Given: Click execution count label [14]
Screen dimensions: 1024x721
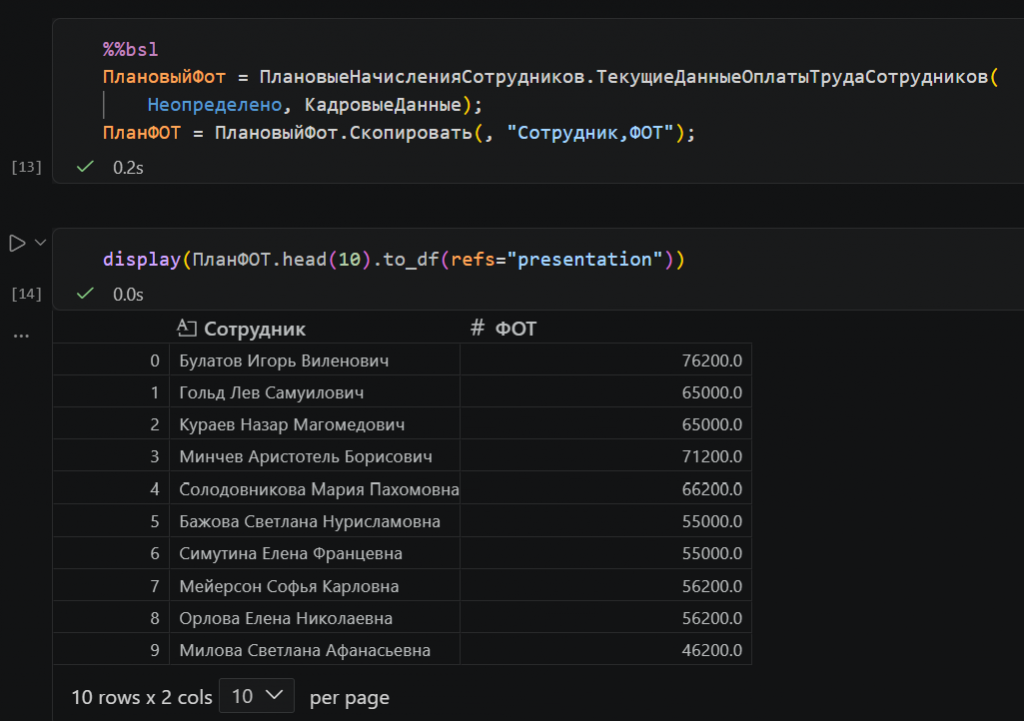Looking at the screenshot, I should click(x=27, y=294).
